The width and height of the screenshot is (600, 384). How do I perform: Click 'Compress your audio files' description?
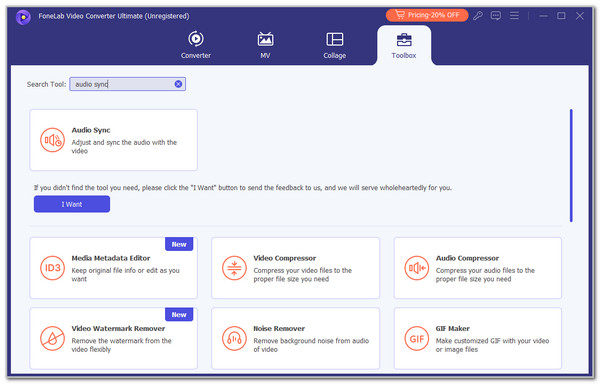coord(485,275)
